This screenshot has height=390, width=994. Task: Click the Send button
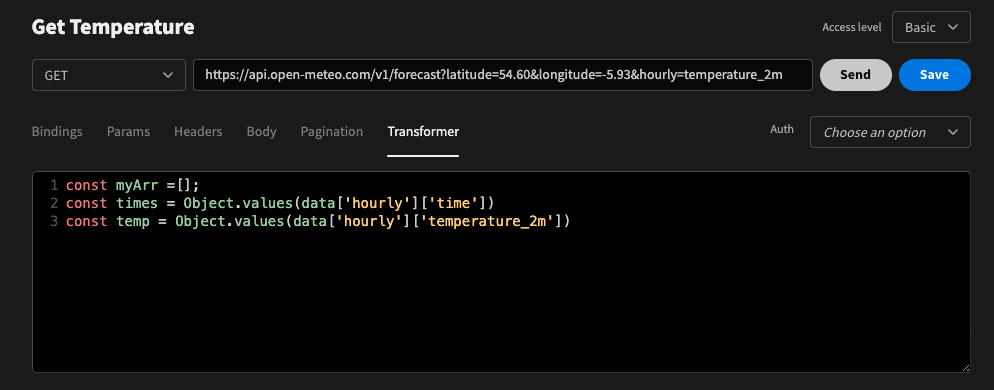point(855,75)
